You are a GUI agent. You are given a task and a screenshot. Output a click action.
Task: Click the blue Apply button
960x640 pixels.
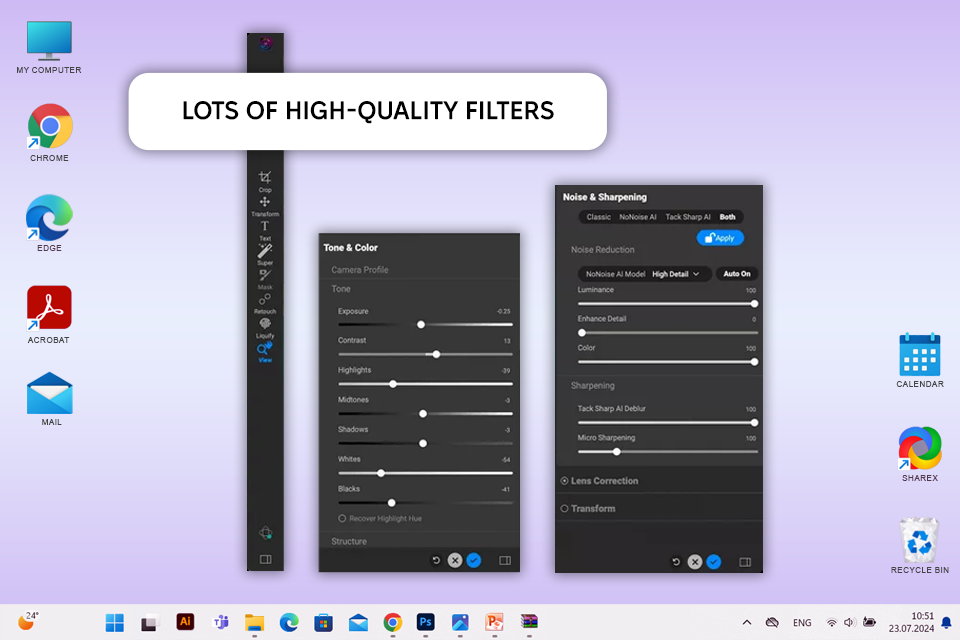point(720,238)
